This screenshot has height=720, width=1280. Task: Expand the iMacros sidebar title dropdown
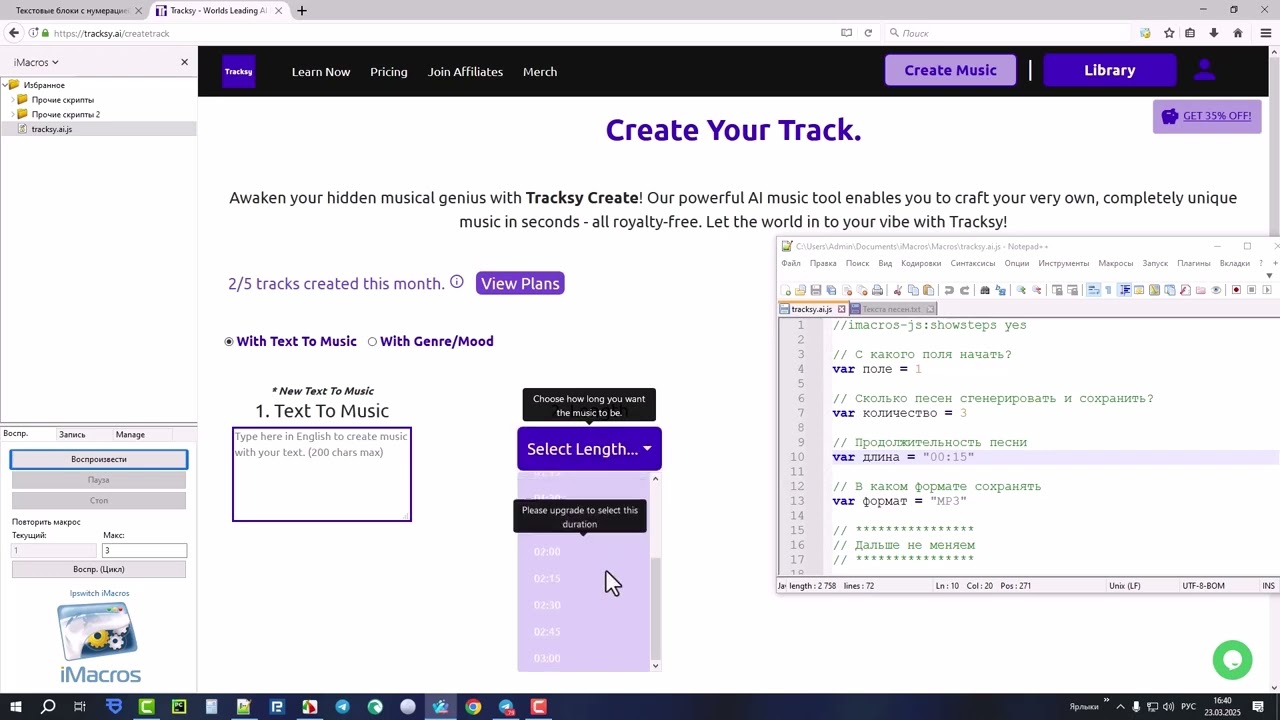pyautogui.click(x=36, y=62)
